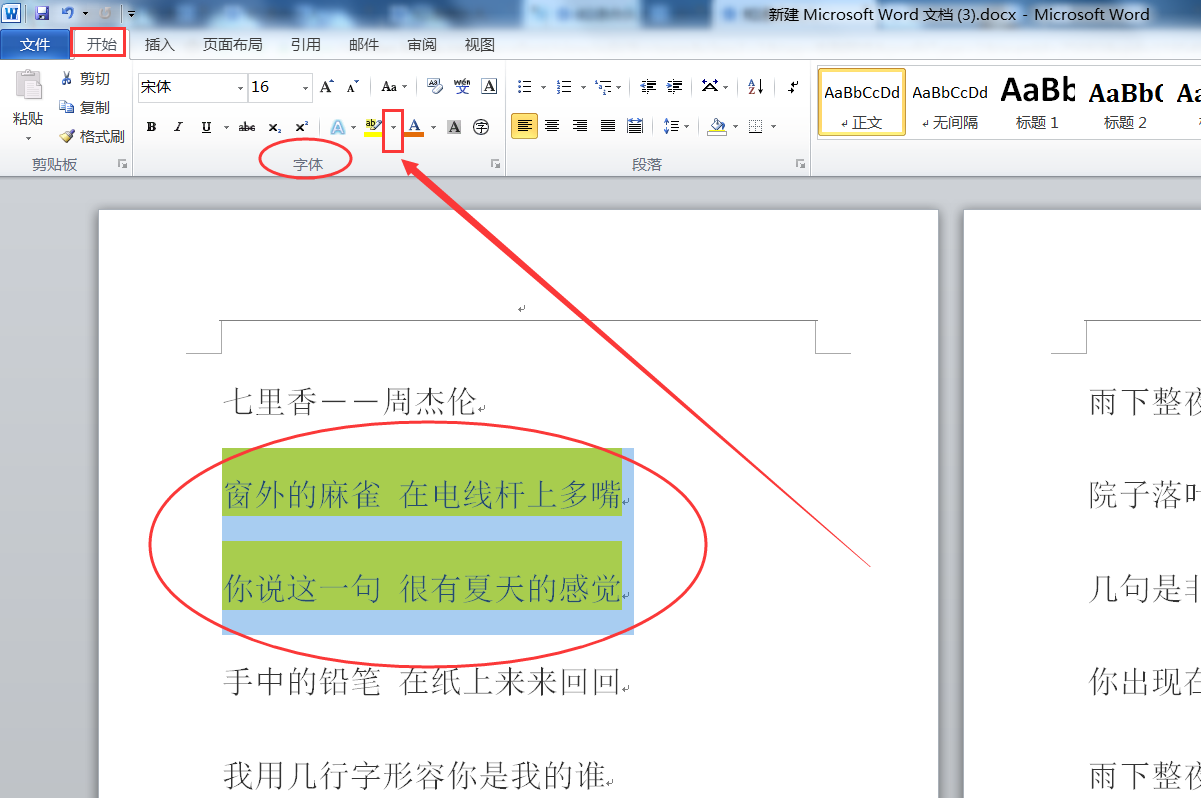Expand the numbering dropdown arrow
The height and width of the screenshot is (798, 1201).
[583, 87]
